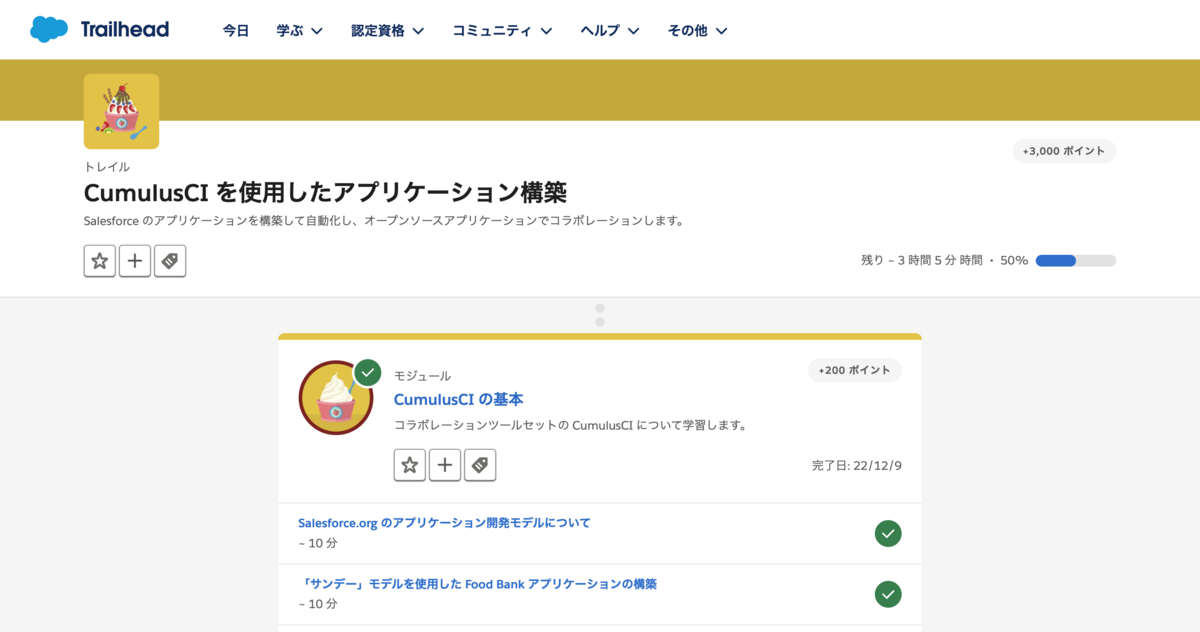Screen dimensions: 1200x632
Task: Open the 今日 menu item
Action: (236, 31)
